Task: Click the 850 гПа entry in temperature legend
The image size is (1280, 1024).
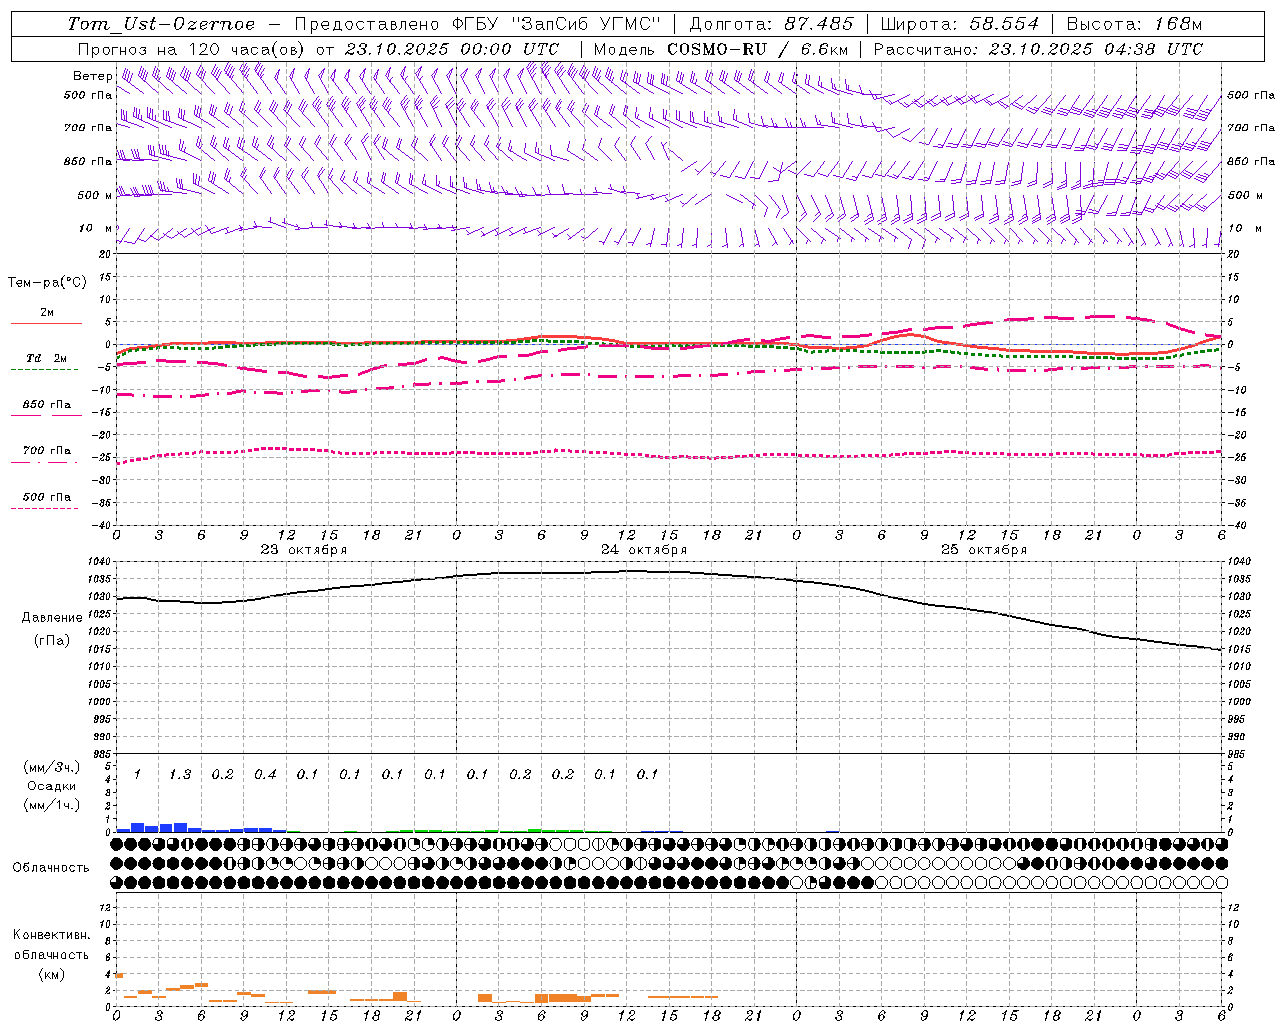Action: (47, 405)
